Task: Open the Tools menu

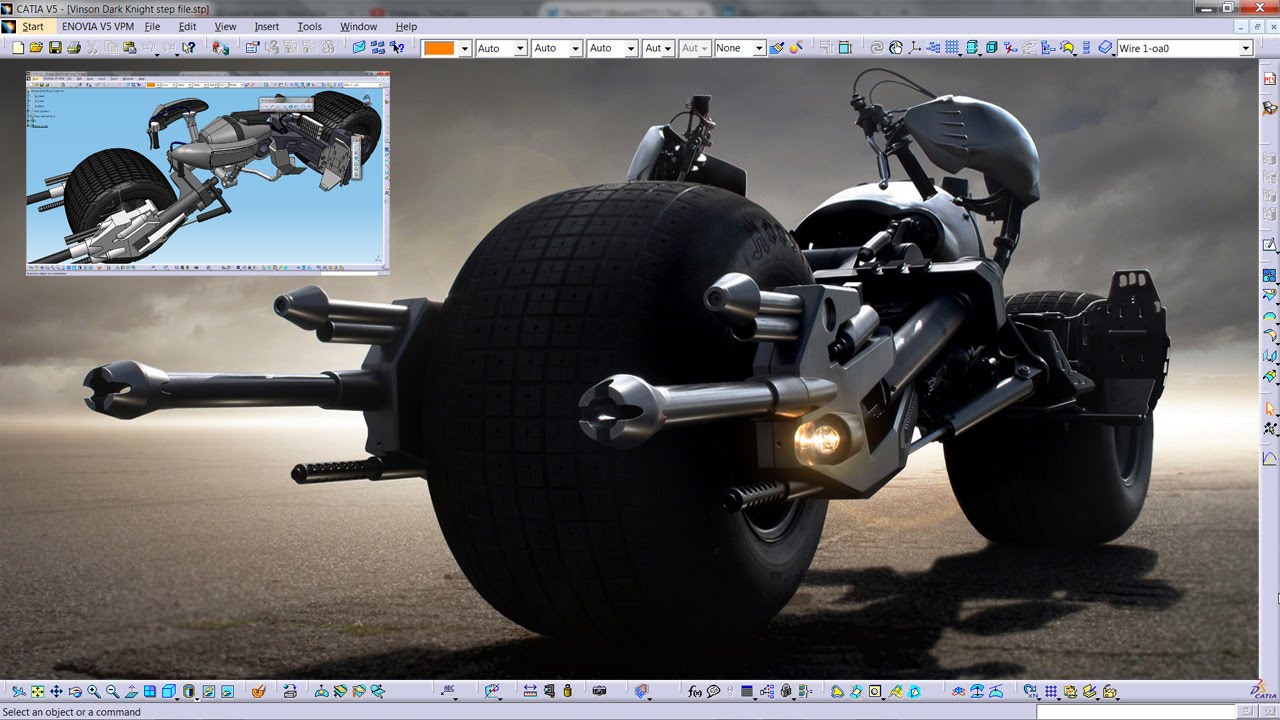Action: click(x=310, y=27)
